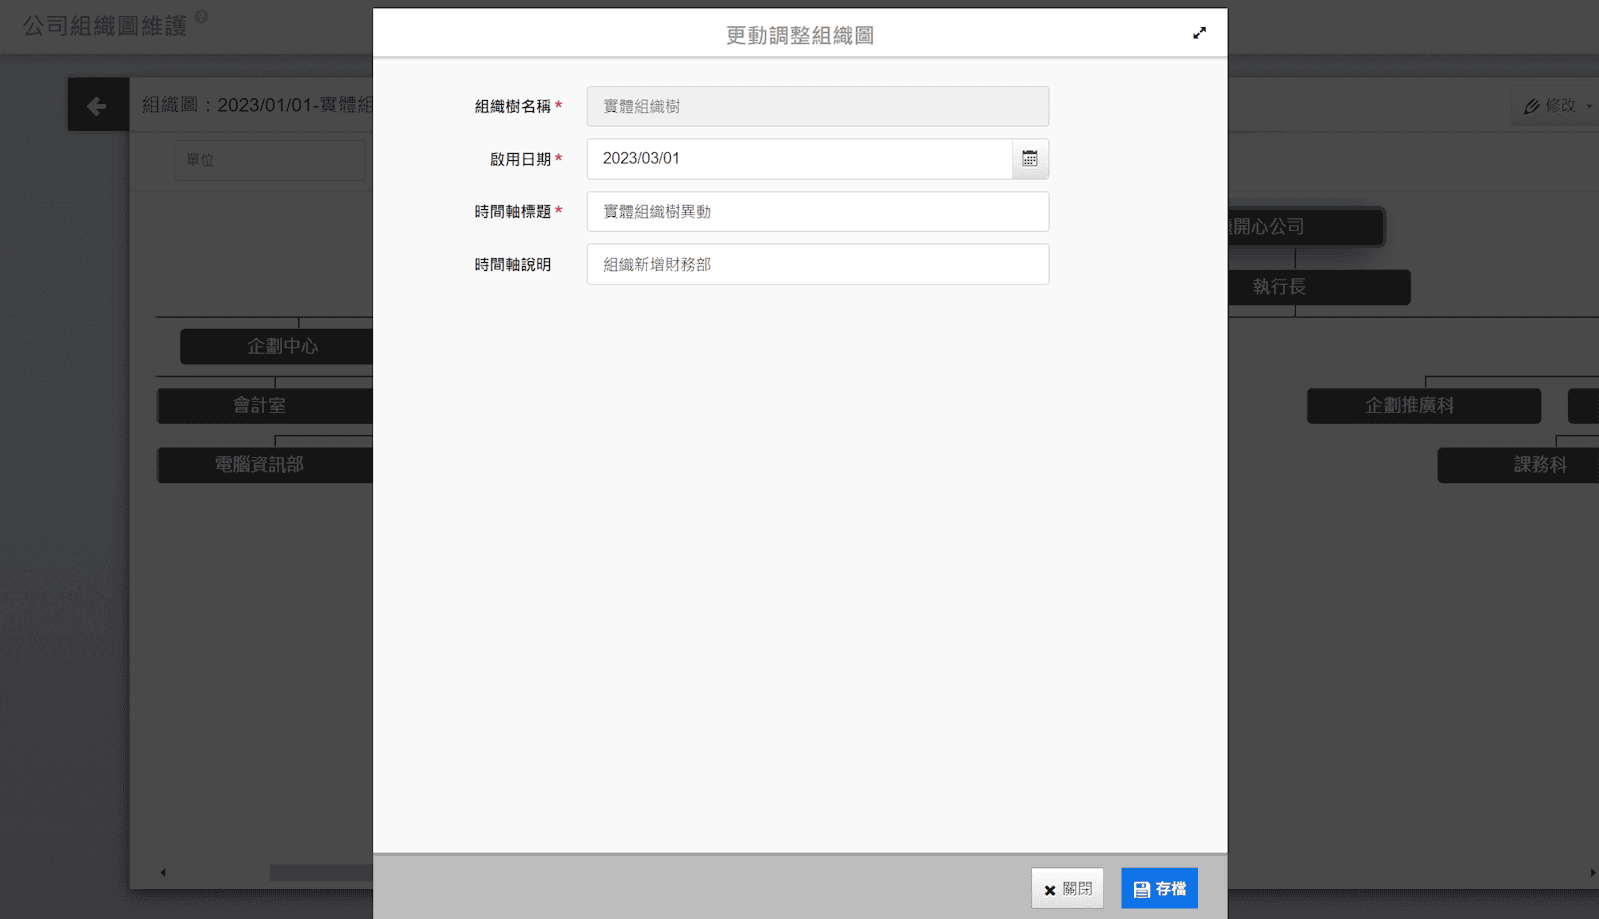
Task: Save with the 存檔 button
Action: point(1159,888)
